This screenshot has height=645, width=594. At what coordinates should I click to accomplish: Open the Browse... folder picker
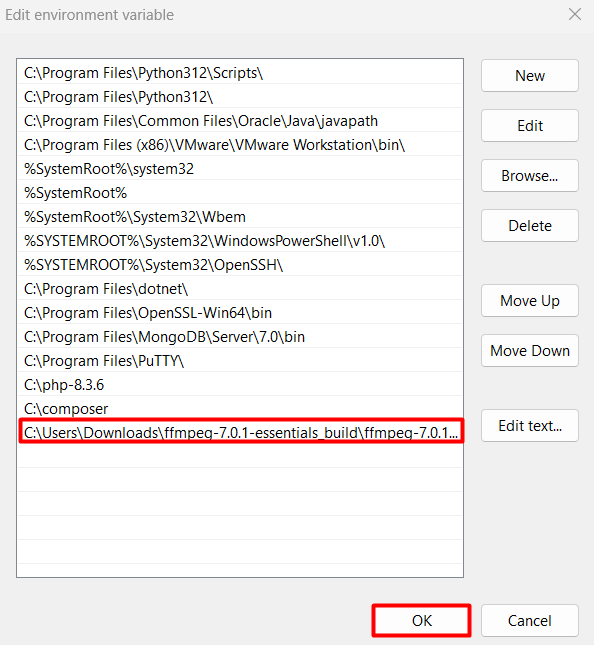(530, 176)
